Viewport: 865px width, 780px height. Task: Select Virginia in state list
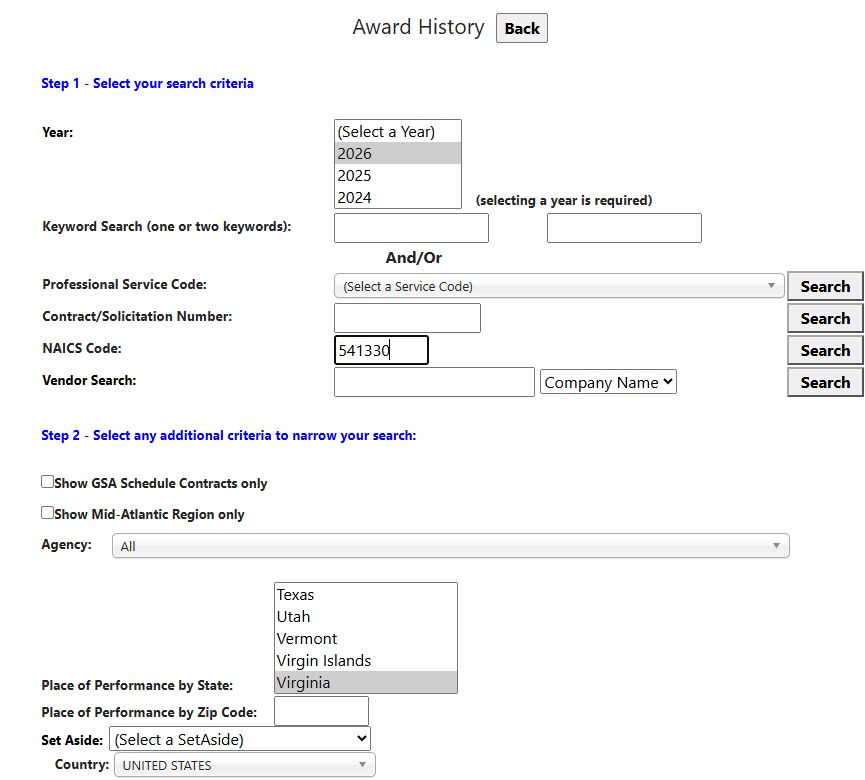[365, 682]
